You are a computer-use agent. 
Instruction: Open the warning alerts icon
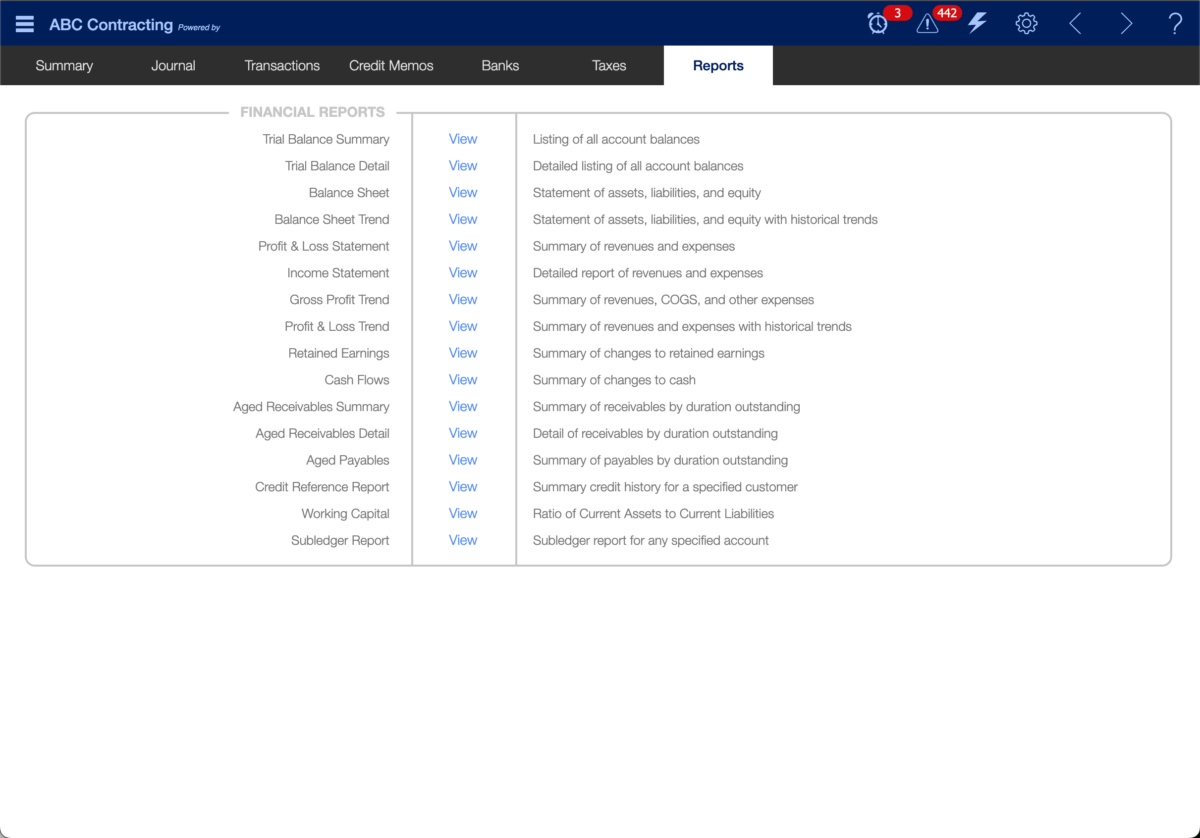click(927, 24)
